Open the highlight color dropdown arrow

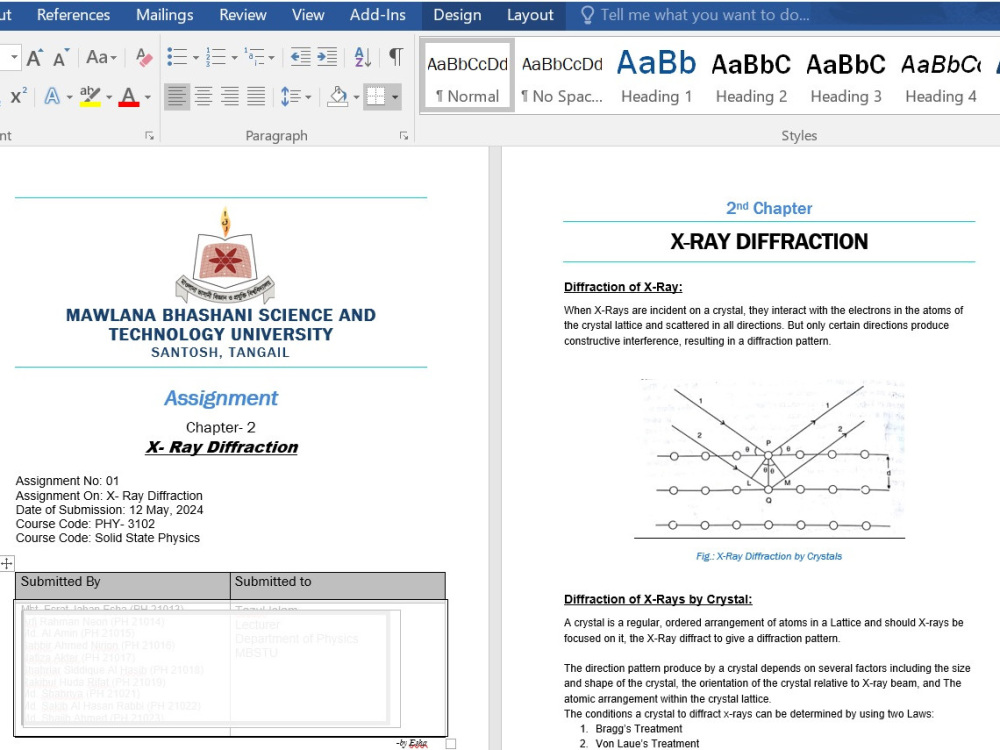pos(109,97)
